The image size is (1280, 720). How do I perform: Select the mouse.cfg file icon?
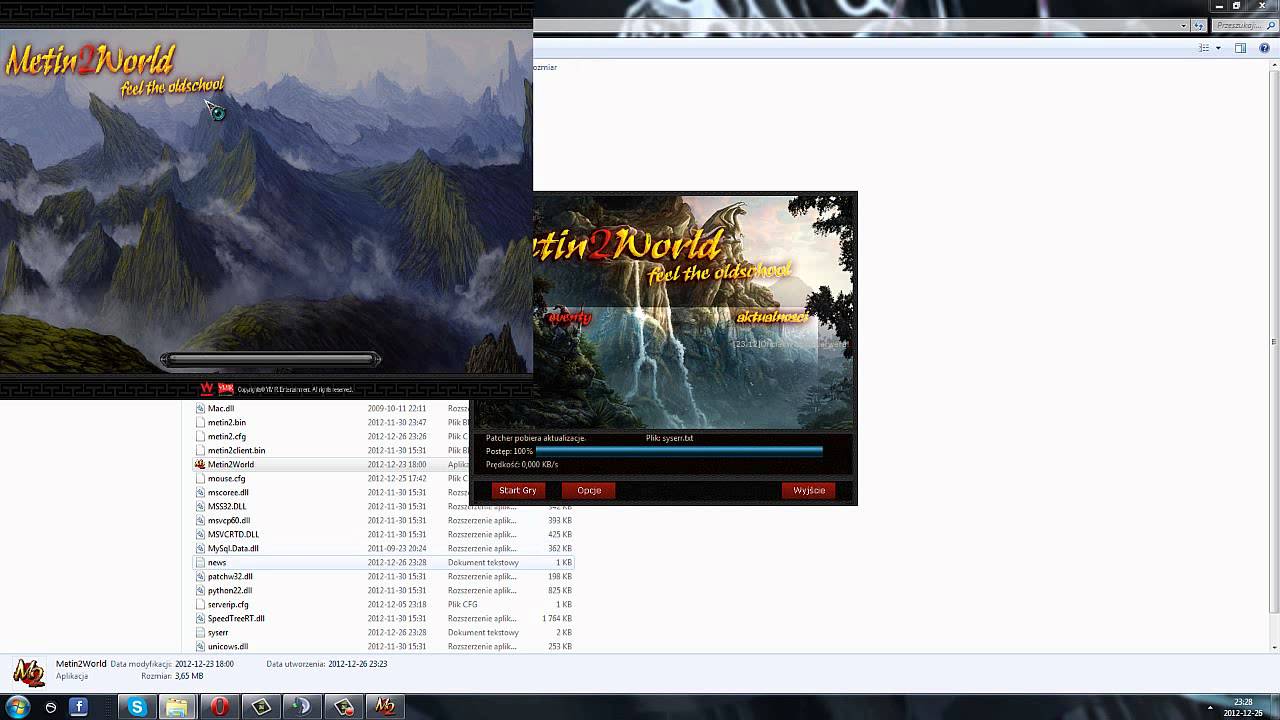200,478
